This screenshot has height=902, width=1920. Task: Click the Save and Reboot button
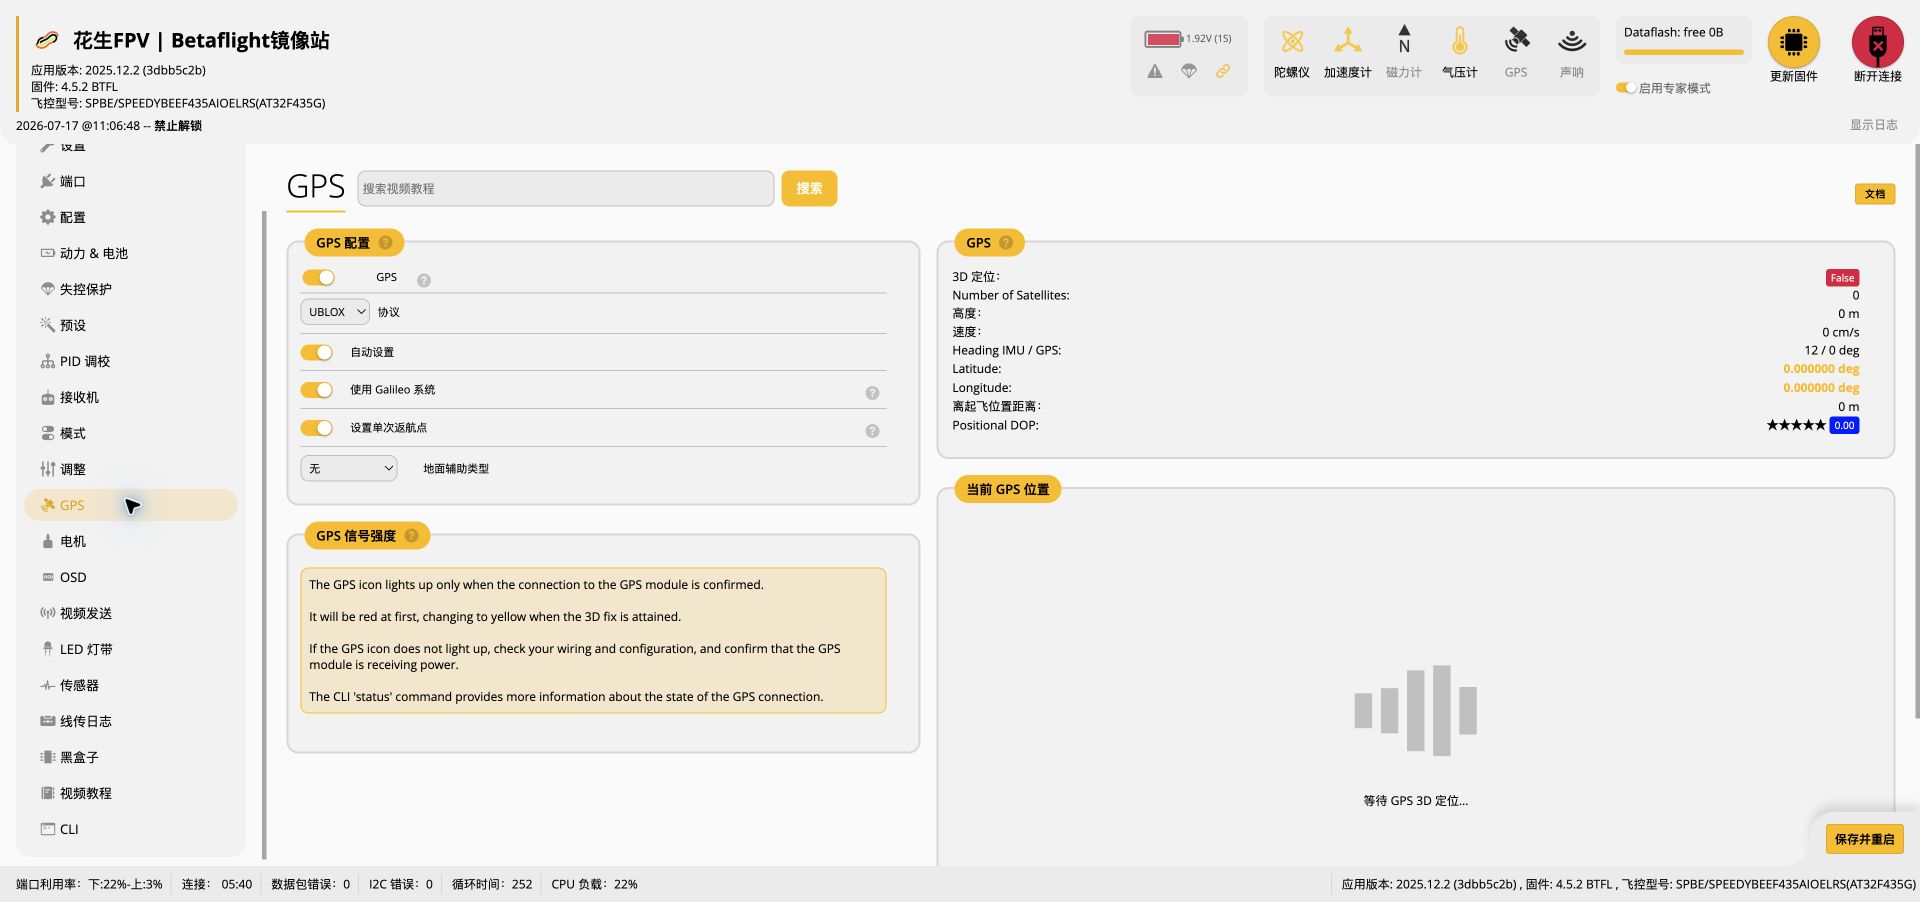[x=1864, y=839]
